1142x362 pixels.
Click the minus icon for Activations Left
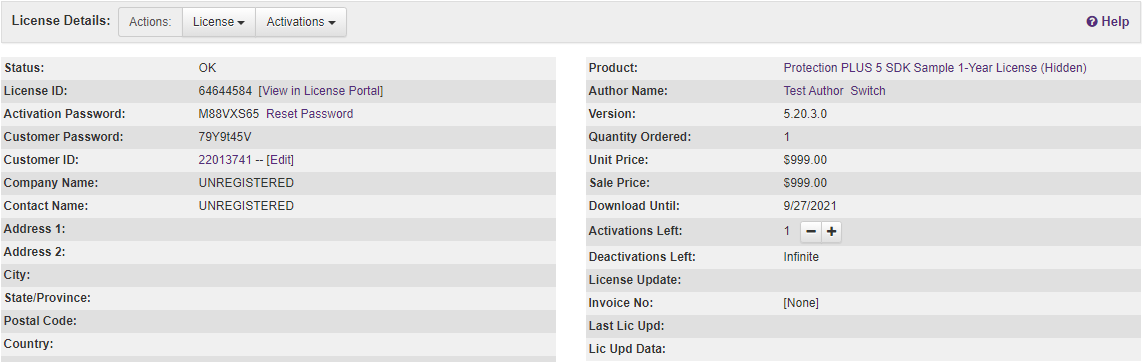pyautogui.click(x=811, y=232)
